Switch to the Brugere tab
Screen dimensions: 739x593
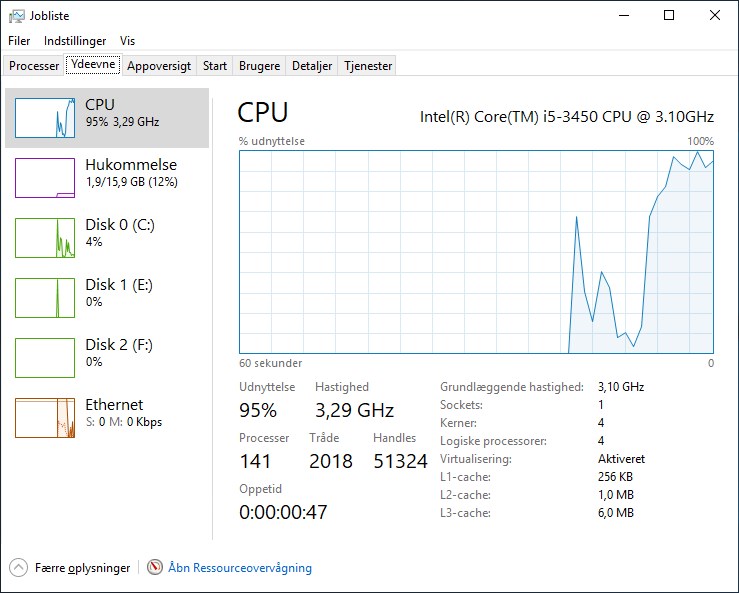point(259,66)
